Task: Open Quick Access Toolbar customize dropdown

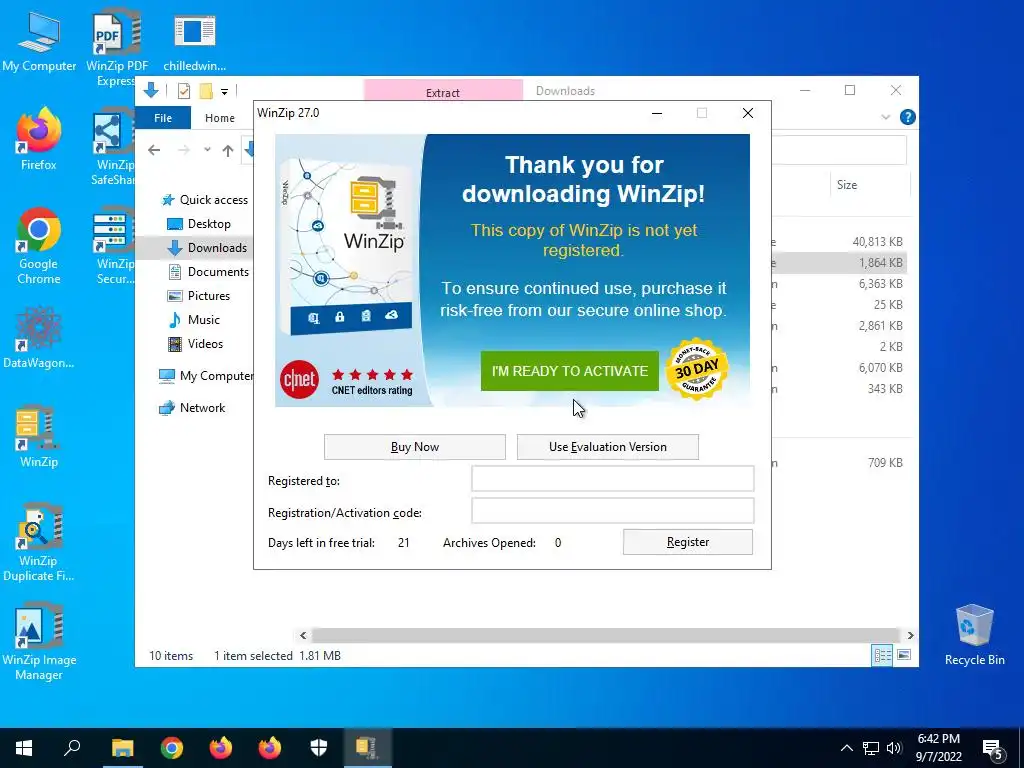Action: (224, 91)
